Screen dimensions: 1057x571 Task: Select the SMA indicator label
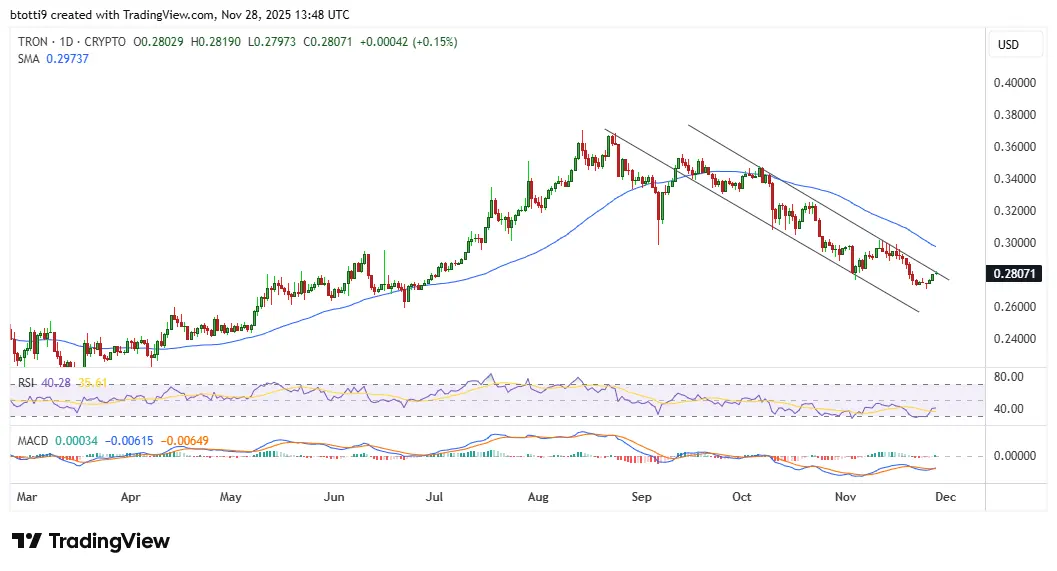(x=30, y=59)
